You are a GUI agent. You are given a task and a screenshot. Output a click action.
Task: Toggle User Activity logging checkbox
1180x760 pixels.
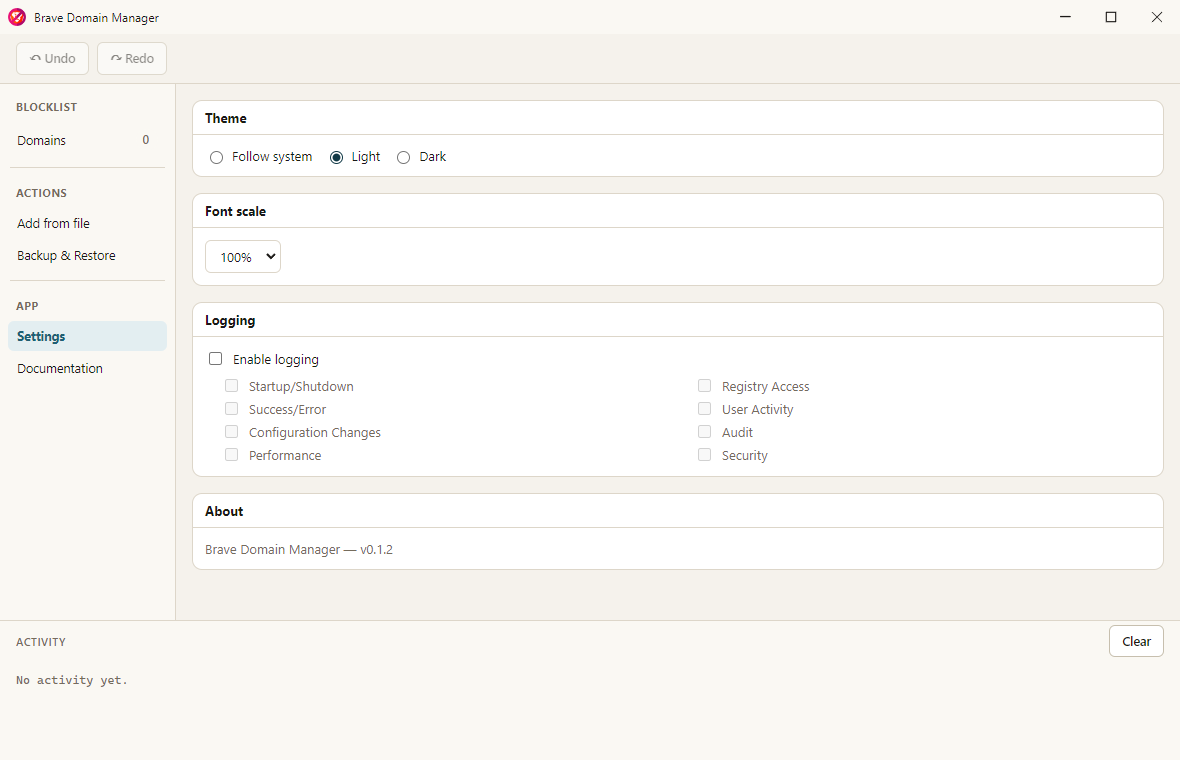click(704, 409)
